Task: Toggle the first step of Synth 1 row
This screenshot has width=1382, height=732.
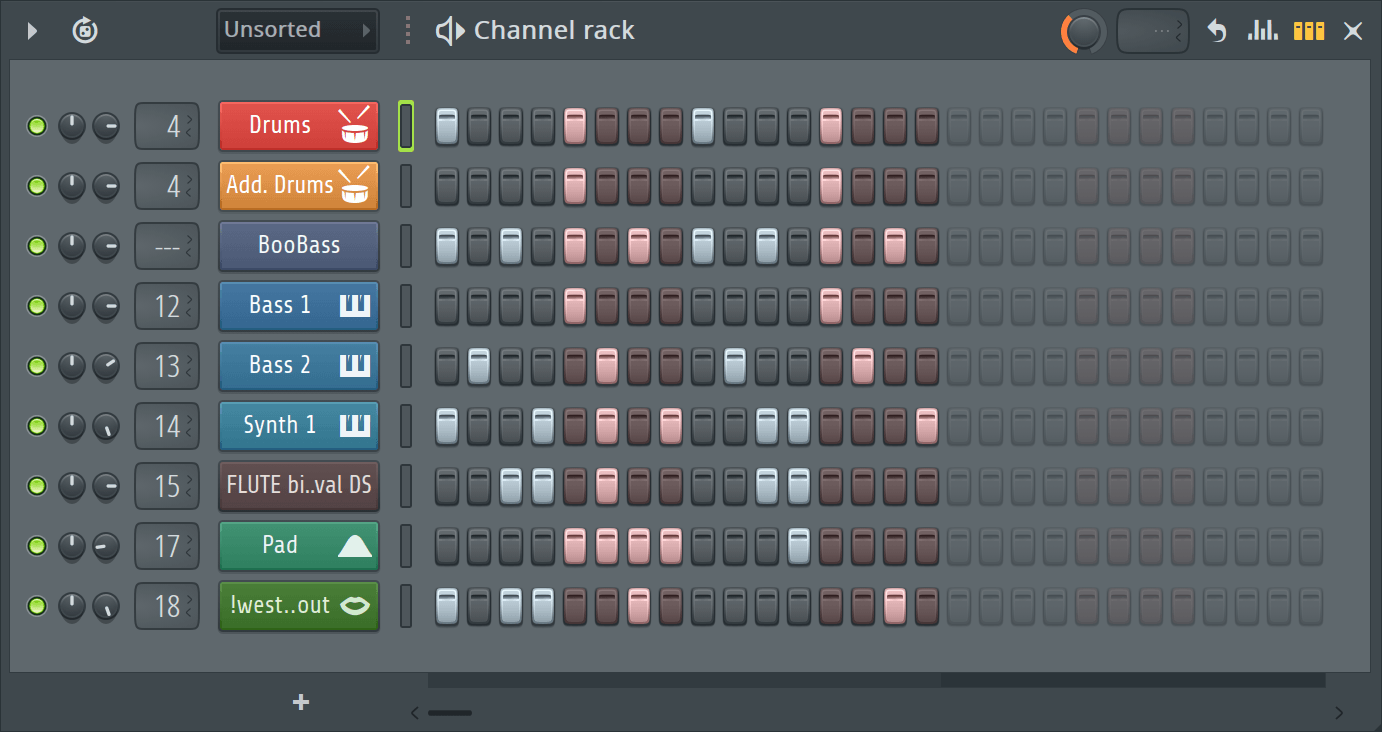Action: [447, 426]
